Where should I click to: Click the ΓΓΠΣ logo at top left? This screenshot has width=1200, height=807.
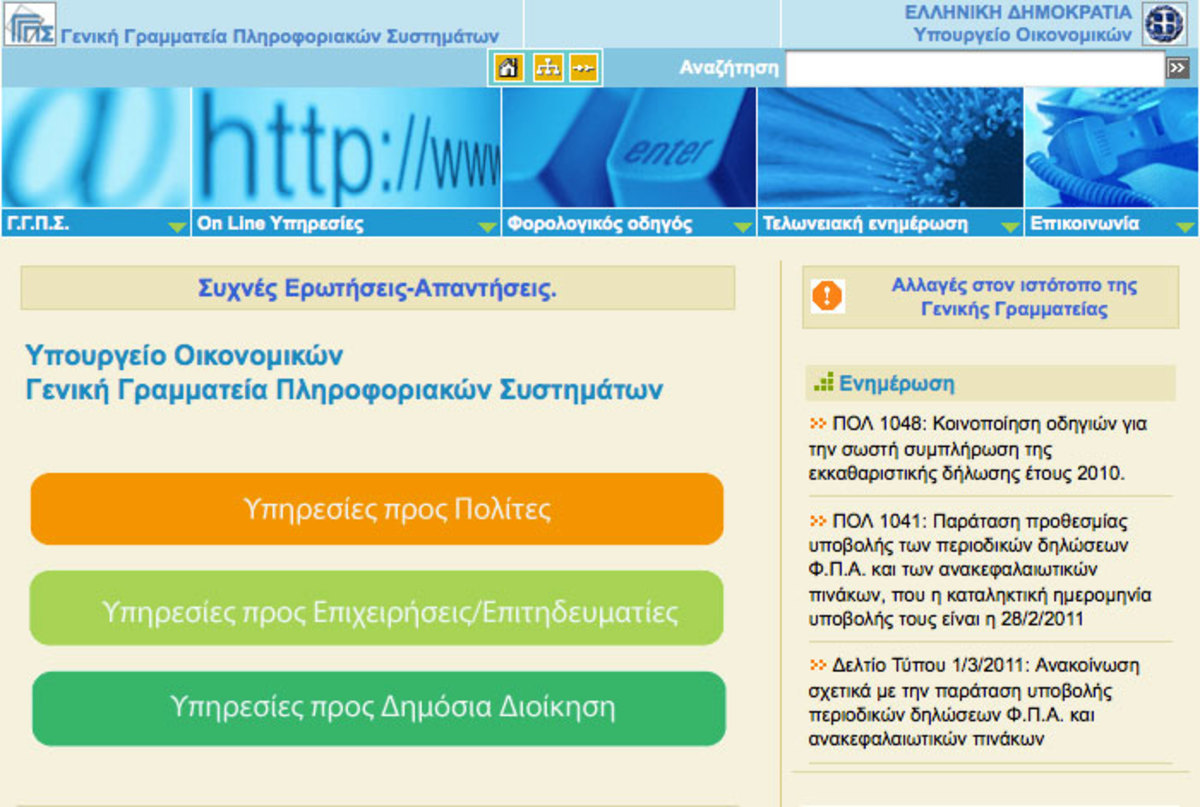30,24
